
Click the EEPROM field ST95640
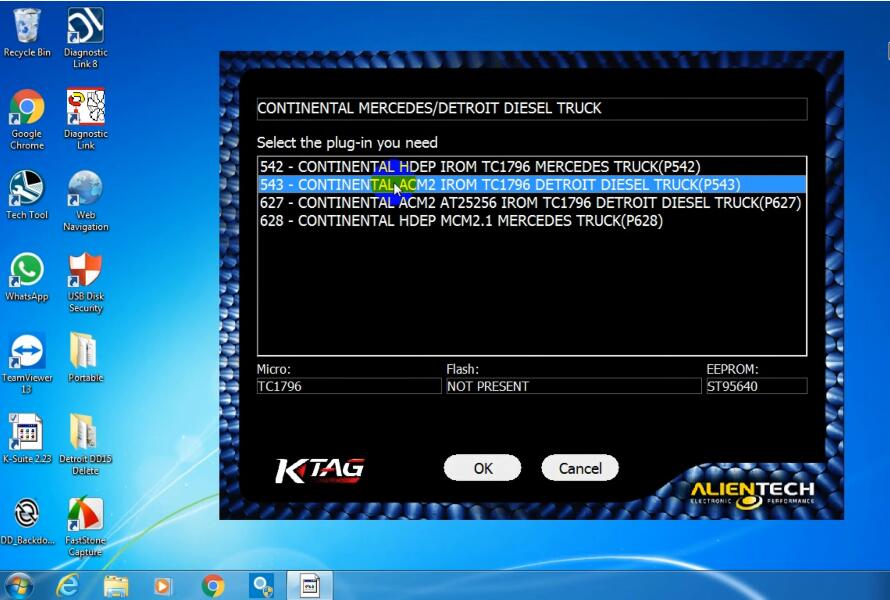coord(756,386)
